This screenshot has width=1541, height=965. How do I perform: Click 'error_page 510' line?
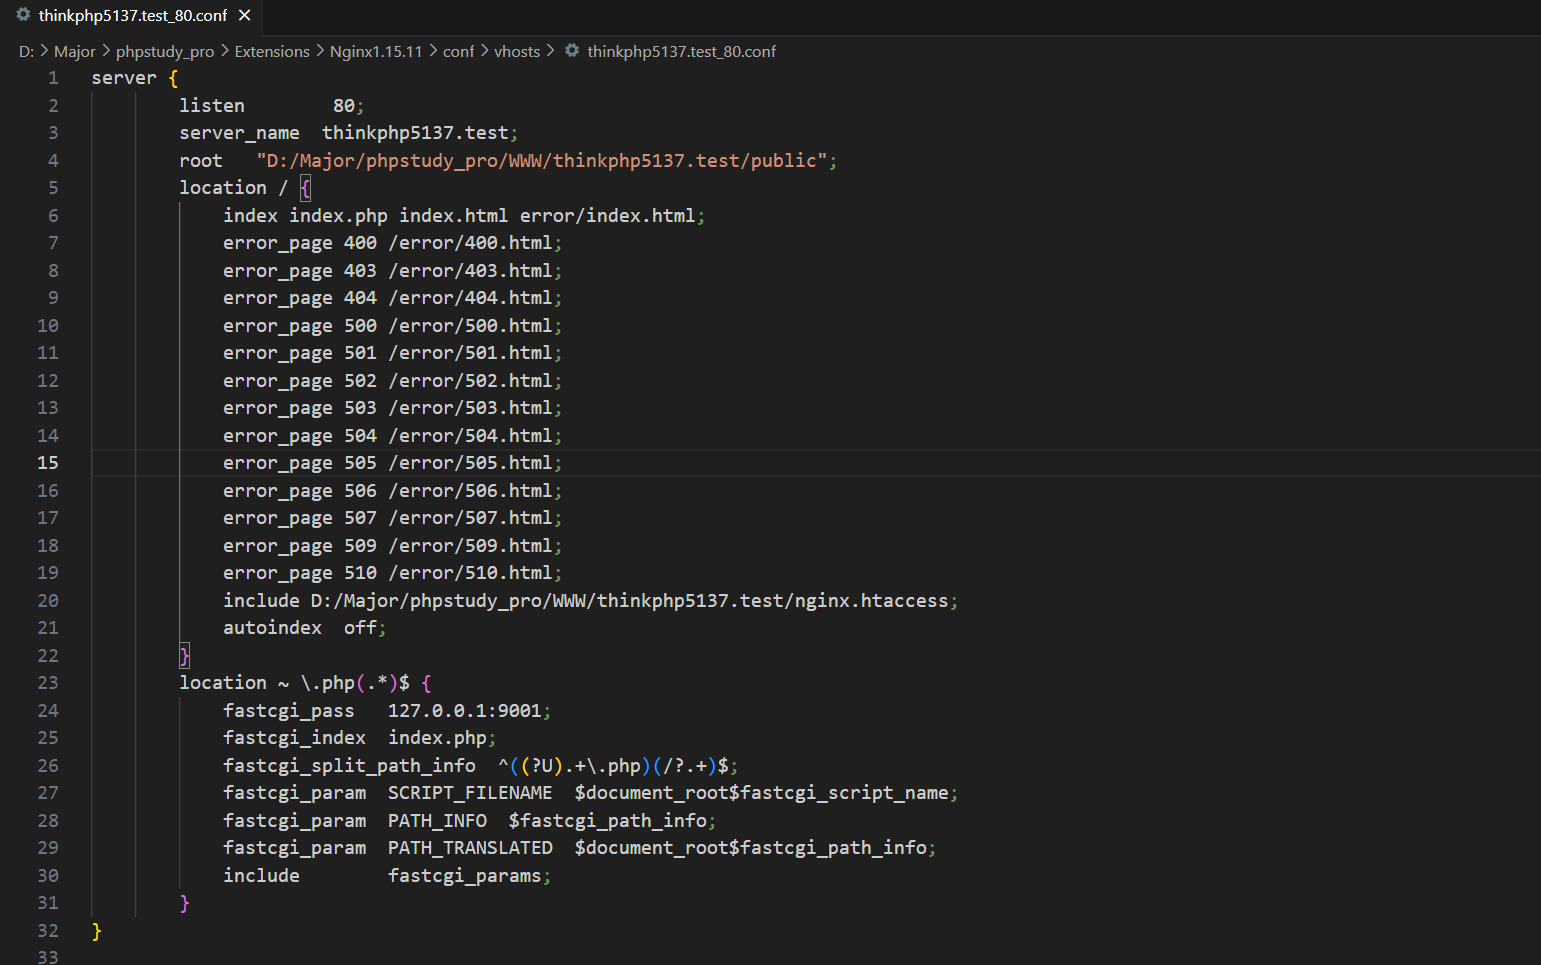point(392,573)
